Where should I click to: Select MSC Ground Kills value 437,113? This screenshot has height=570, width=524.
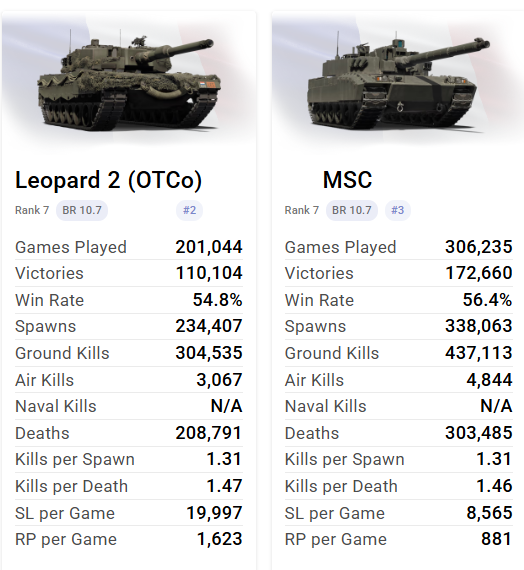pos(479,353)
